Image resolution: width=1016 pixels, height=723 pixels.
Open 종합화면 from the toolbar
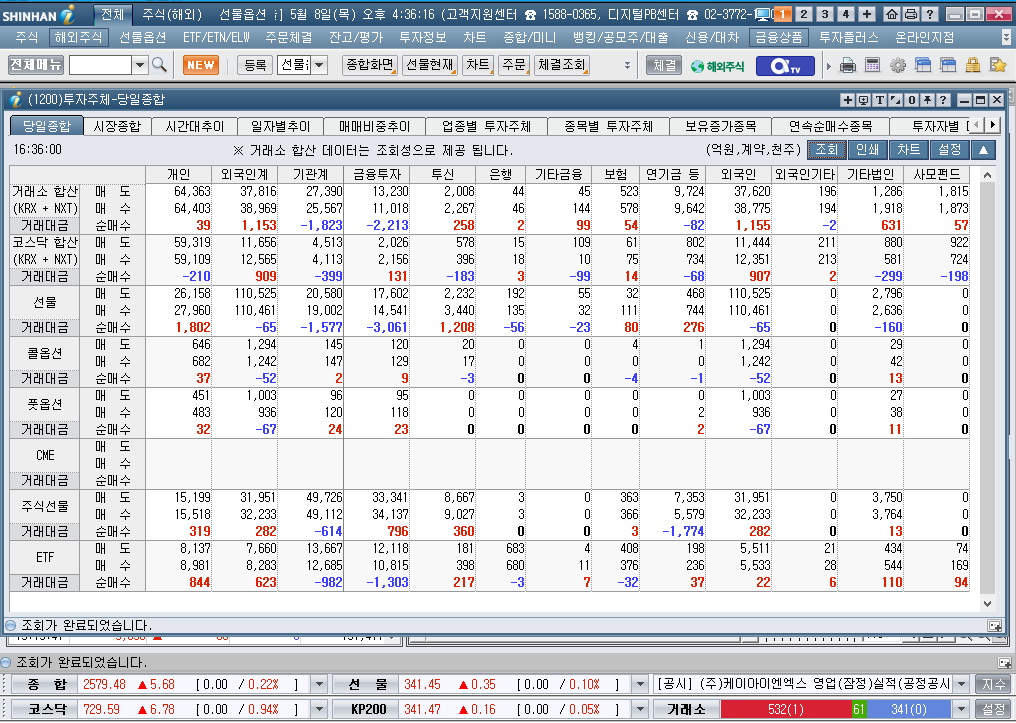pos(369,65)
